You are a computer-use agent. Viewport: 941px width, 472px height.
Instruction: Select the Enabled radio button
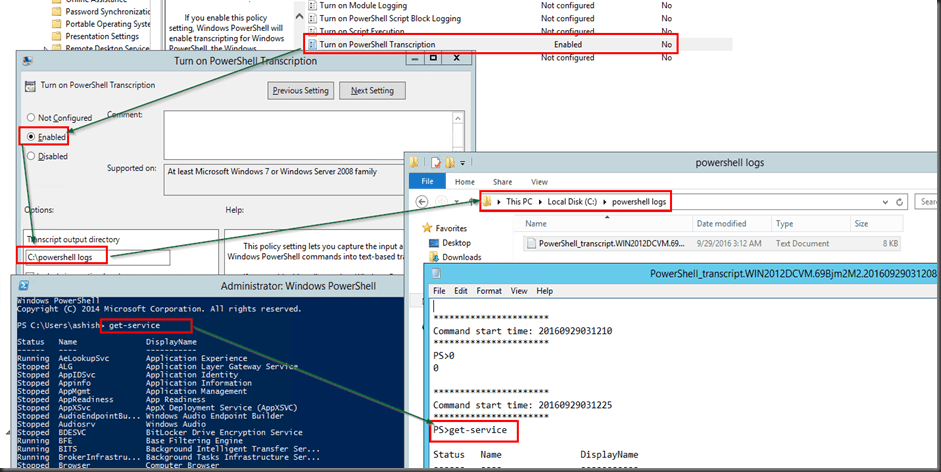(x=32, y=136)
